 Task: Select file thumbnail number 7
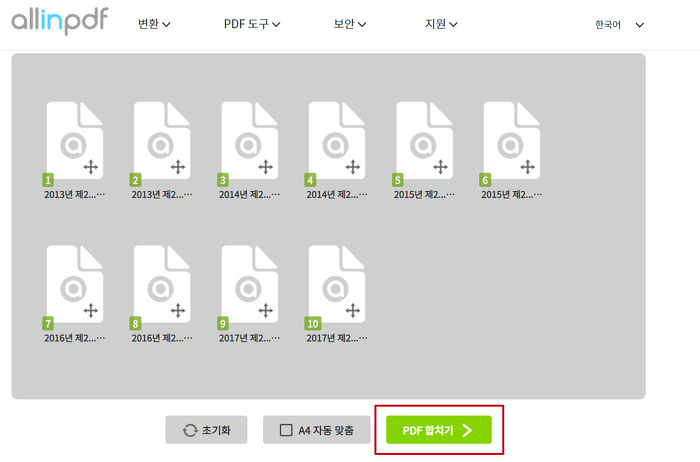75,284
